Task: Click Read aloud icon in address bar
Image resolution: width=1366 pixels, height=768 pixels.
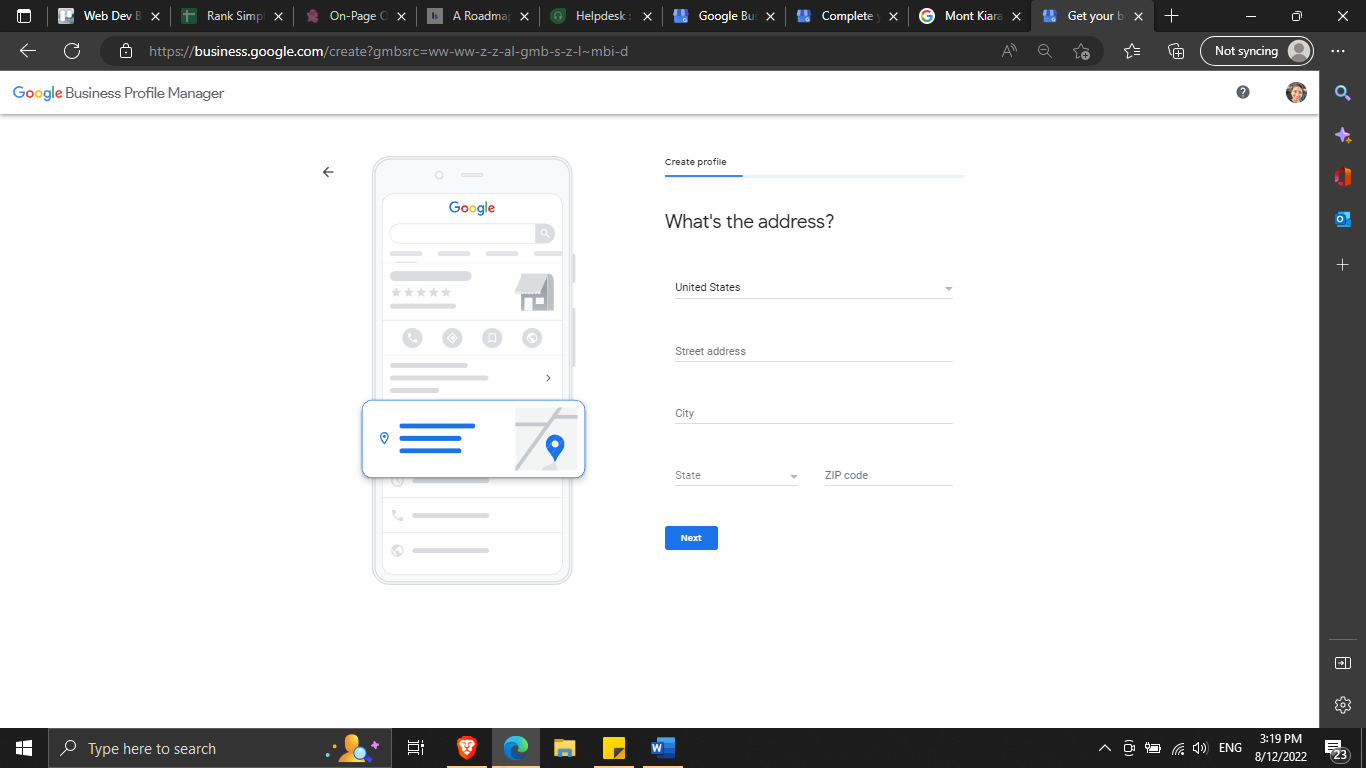Action: coord(1009,51)
